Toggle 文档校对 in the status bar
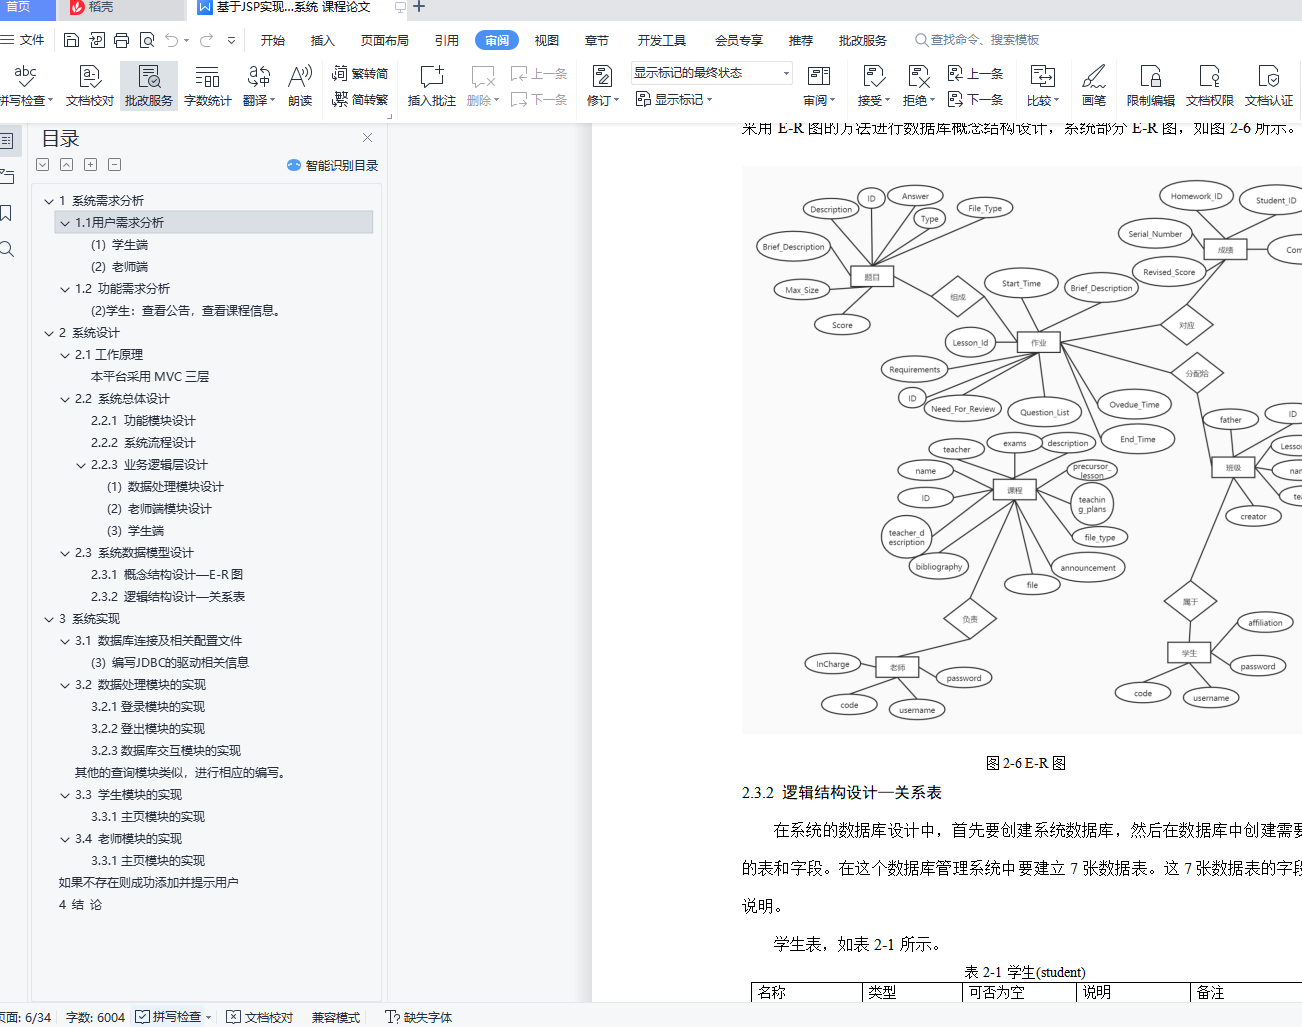 pyautogui.click(x=260, y=1017)
